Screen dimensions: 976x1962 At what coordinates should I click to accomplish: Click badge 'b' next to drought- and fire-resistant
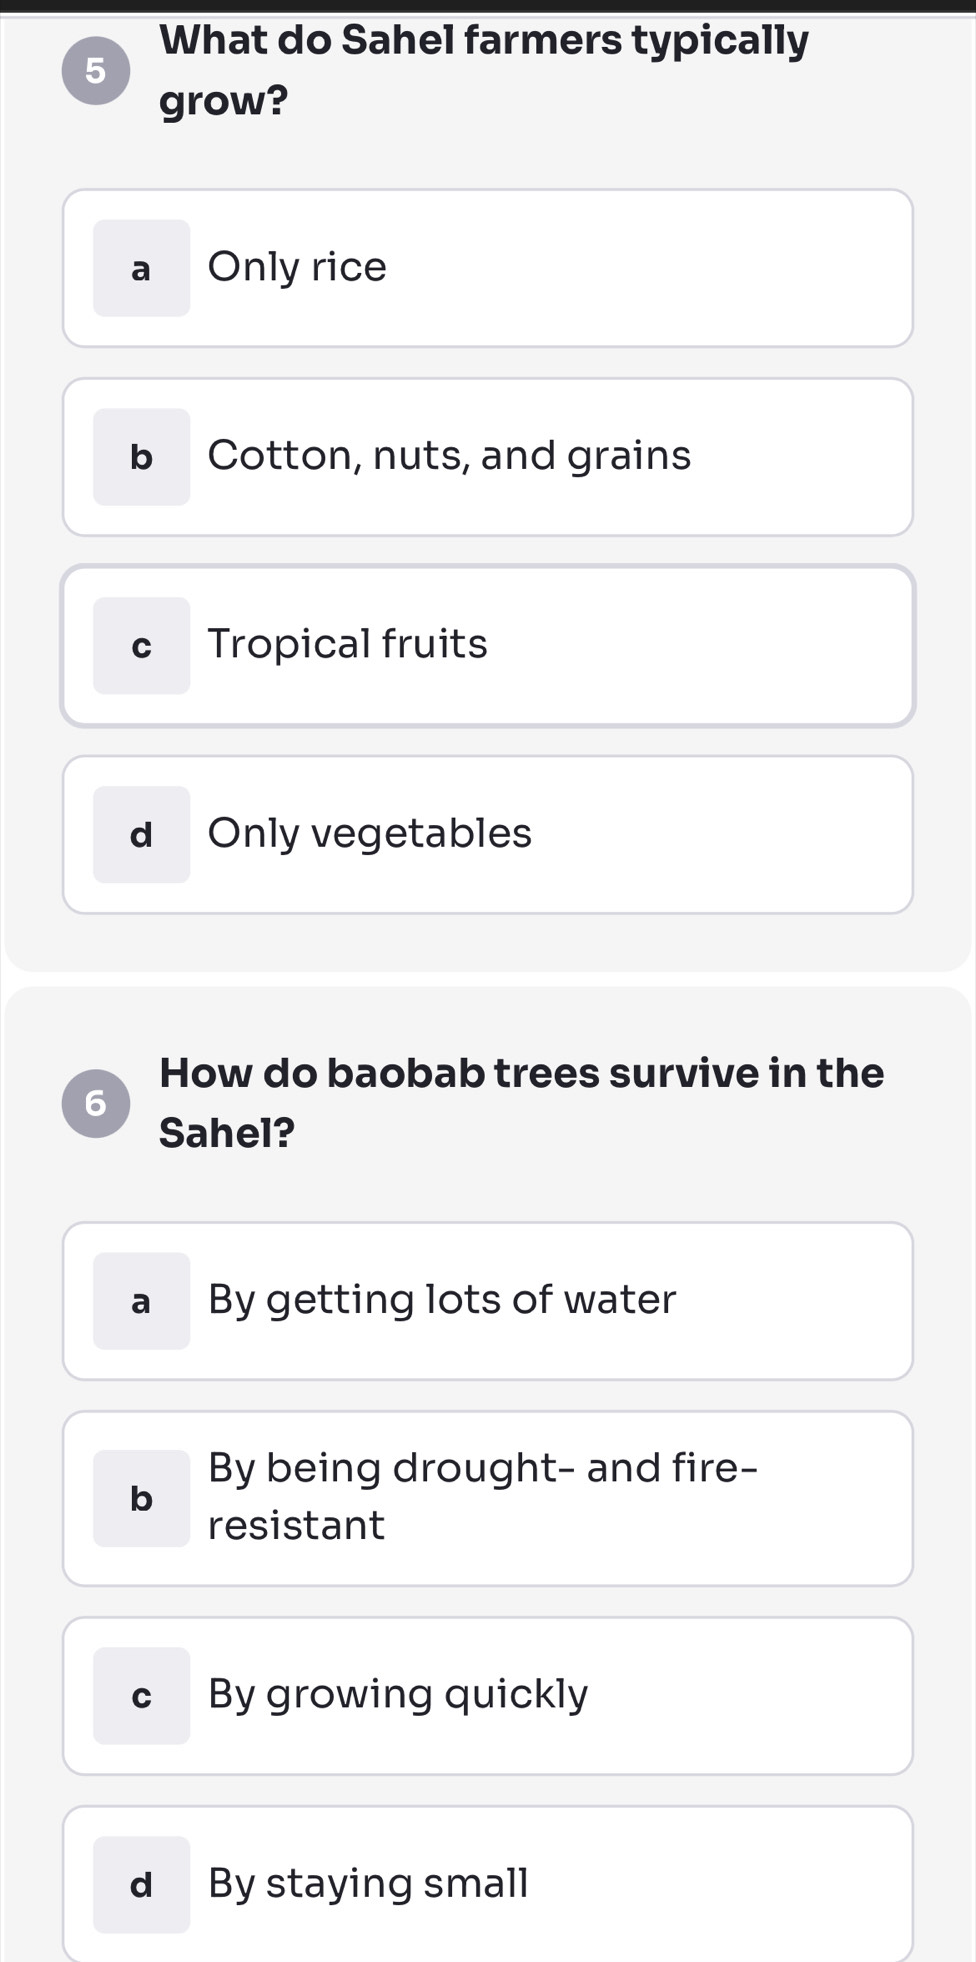pyautogui.click(x=142, y=1498)
